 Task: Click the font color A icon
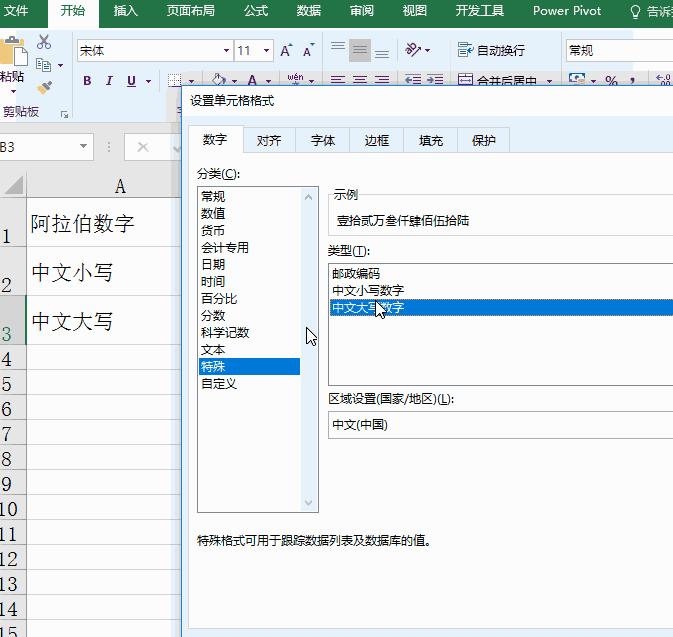[x=252, y=80]
